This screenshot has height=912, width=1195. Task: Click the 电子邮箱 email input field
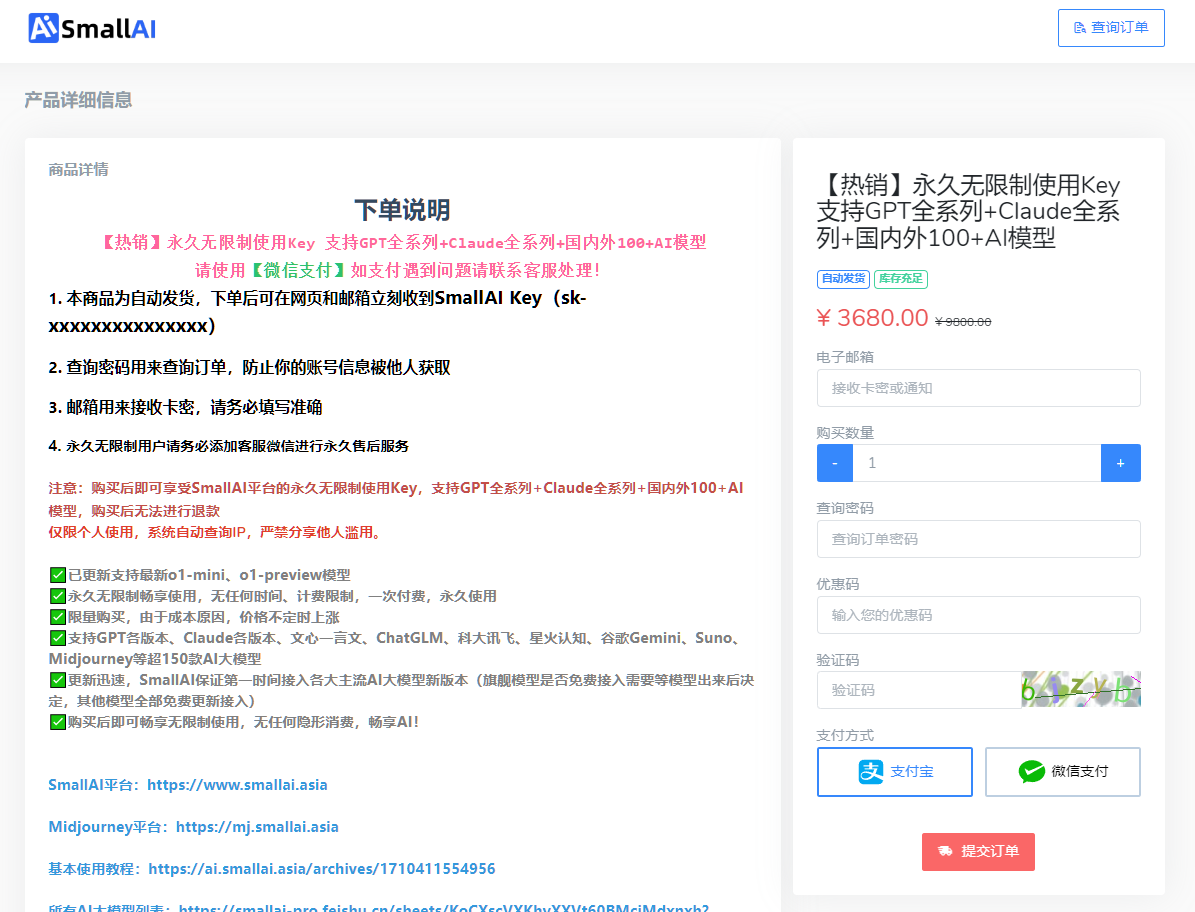(x=978, y=388)
